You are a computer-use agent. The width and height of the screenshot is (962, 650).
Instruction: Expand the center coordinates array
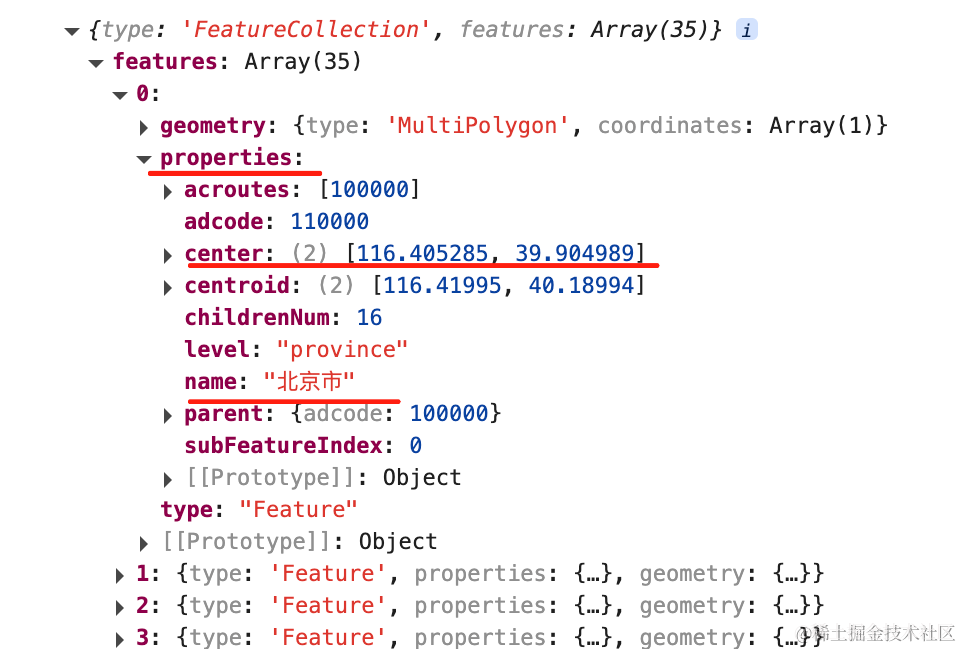[167, 255]
